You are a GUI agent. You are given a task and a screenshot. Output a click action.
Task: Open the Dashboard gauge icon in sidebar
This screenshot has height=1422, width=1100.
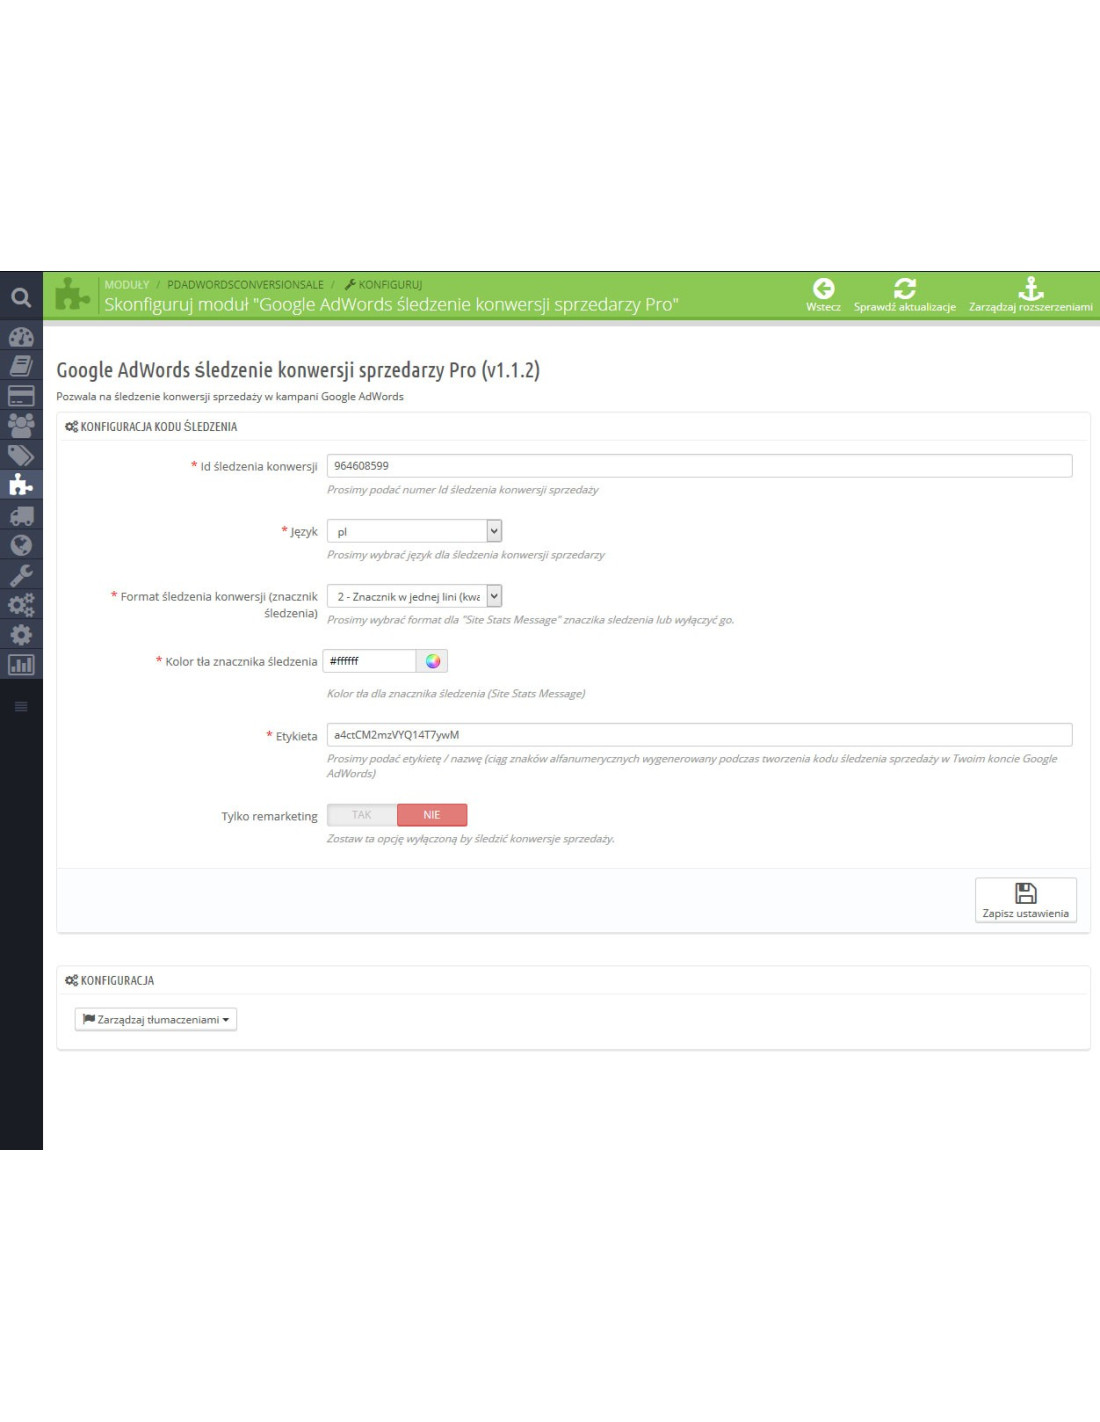pyautogui.click(x=21, y=337)
